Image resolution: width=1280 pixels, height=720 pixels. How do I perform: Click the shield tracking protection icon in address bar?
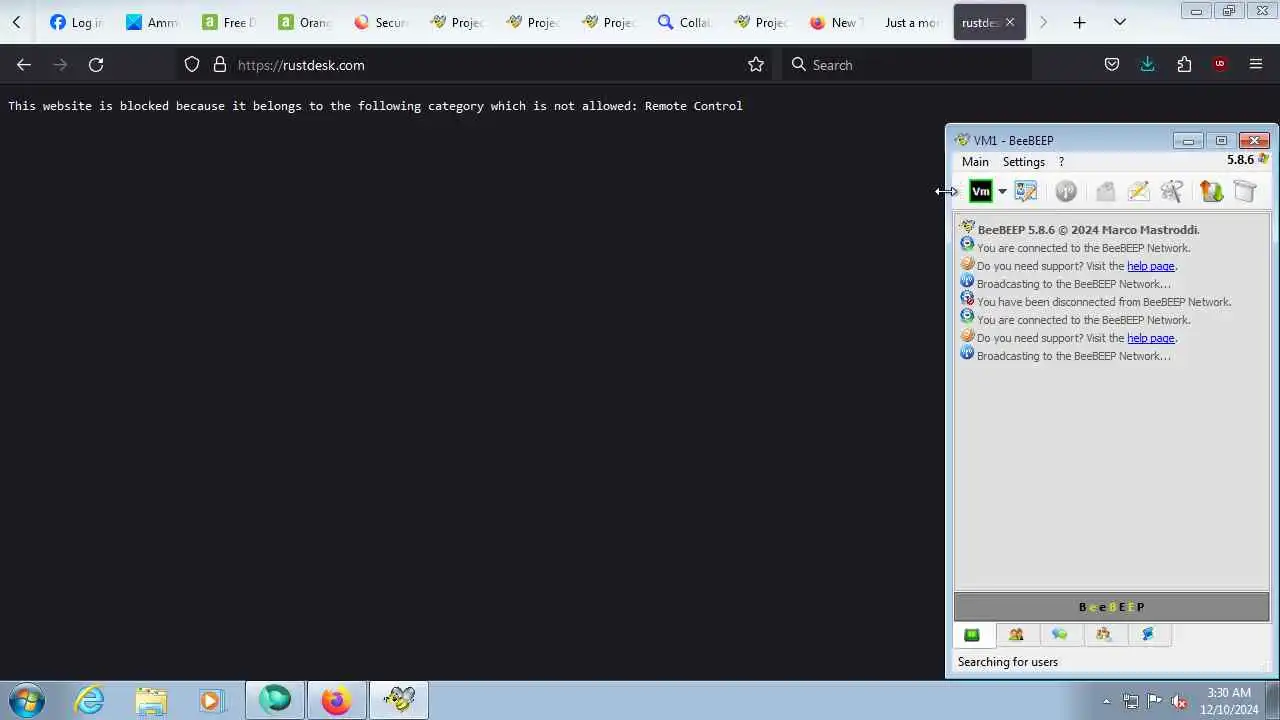[x=192, y=65]
